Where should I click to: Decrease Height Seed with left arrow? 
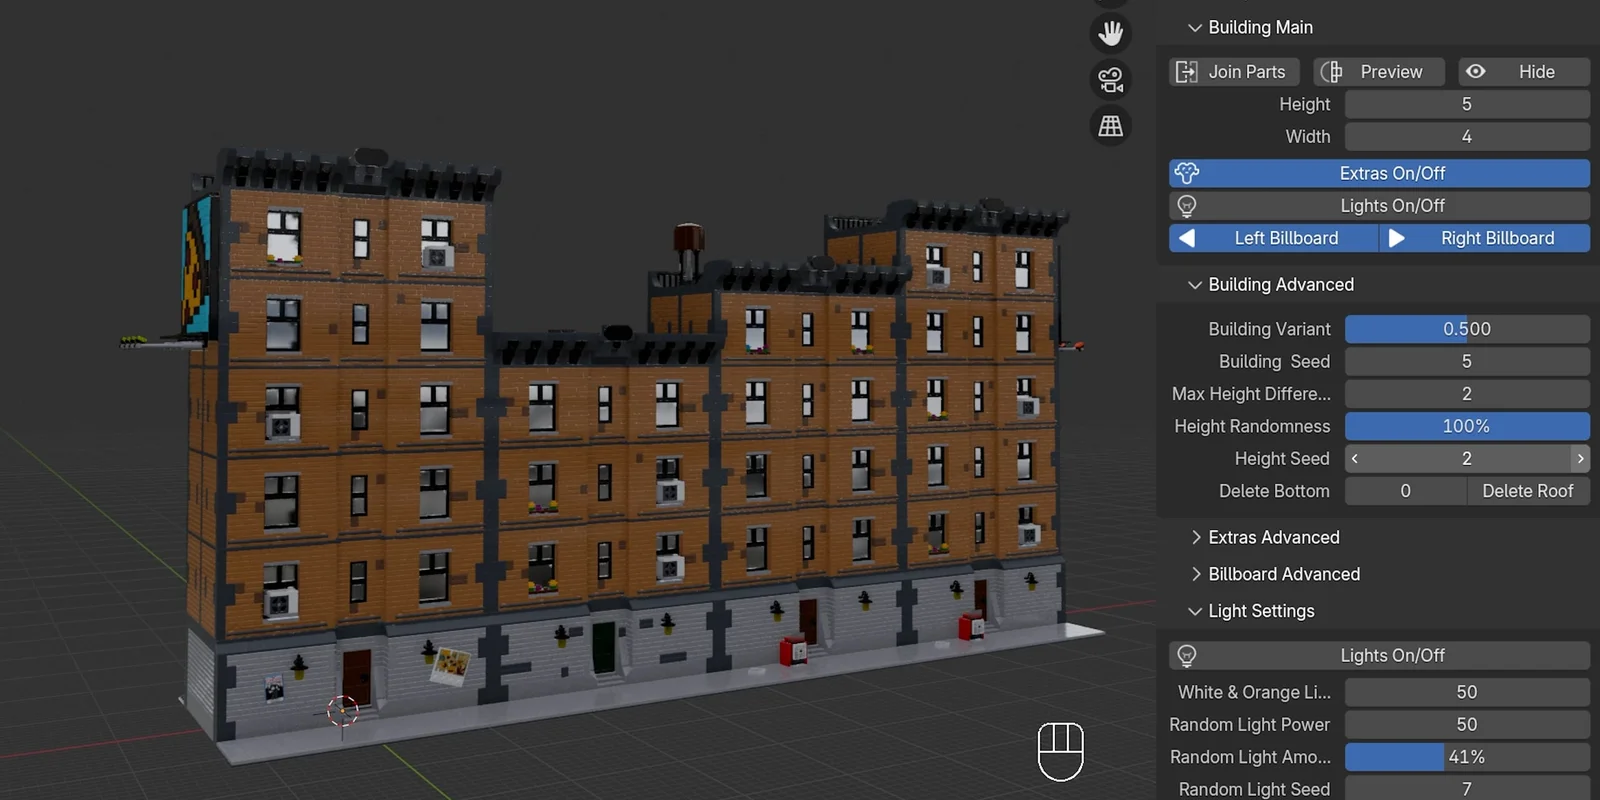1355,459
